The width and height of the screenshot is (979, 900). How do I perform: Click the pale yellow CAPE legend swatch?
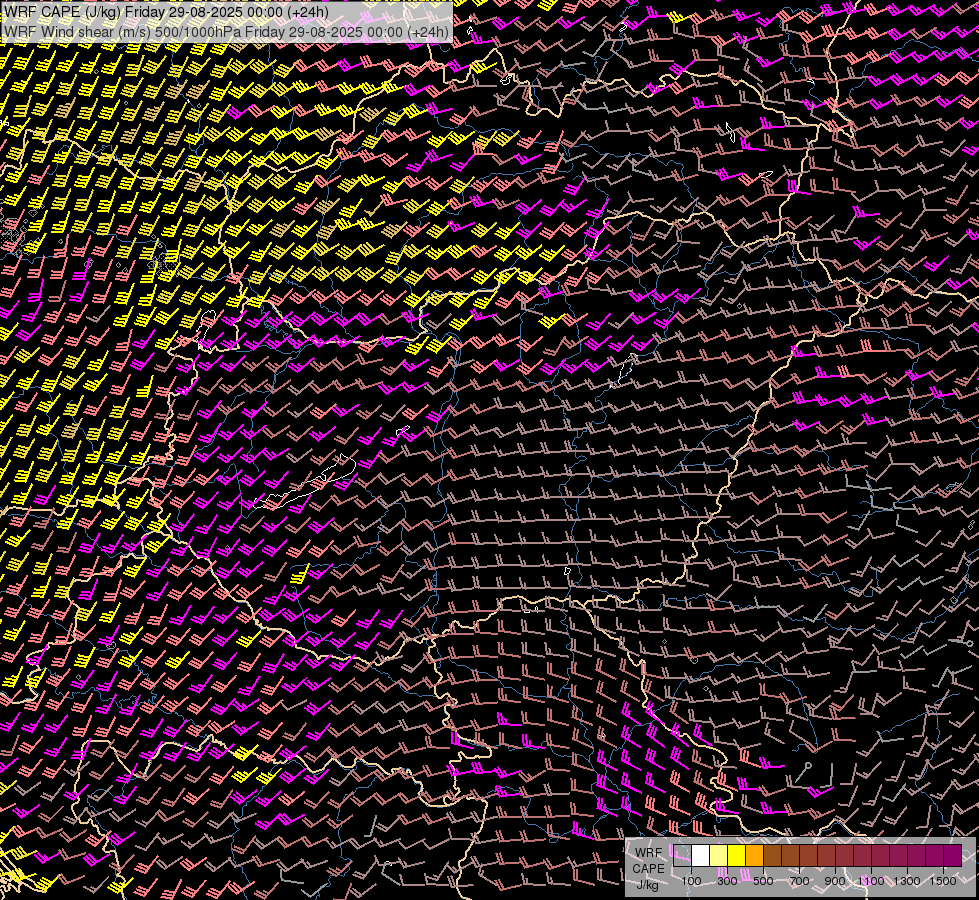(719, 855)
